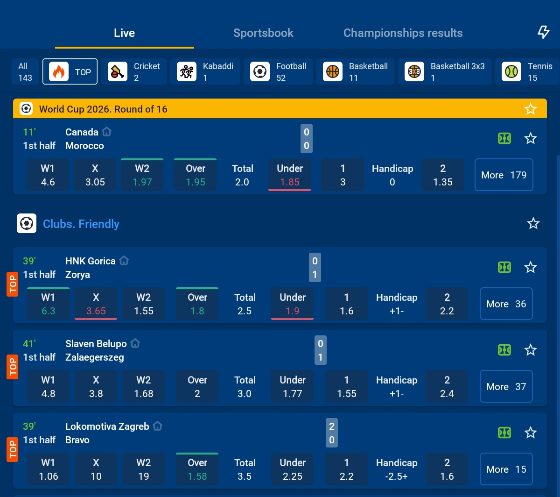Screen dimensions: 560x497
Task: Open pitch view for Slaven Belupo match
Action: [x=504, y=350]
